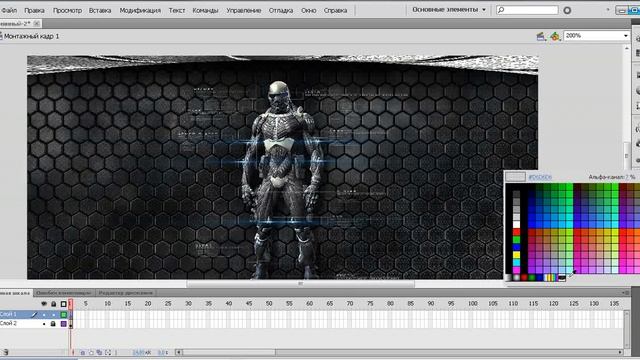Screen dimensions: 640x360
Task: Click frame 100 on the timeline ruler
Action: tap(473, 304)
